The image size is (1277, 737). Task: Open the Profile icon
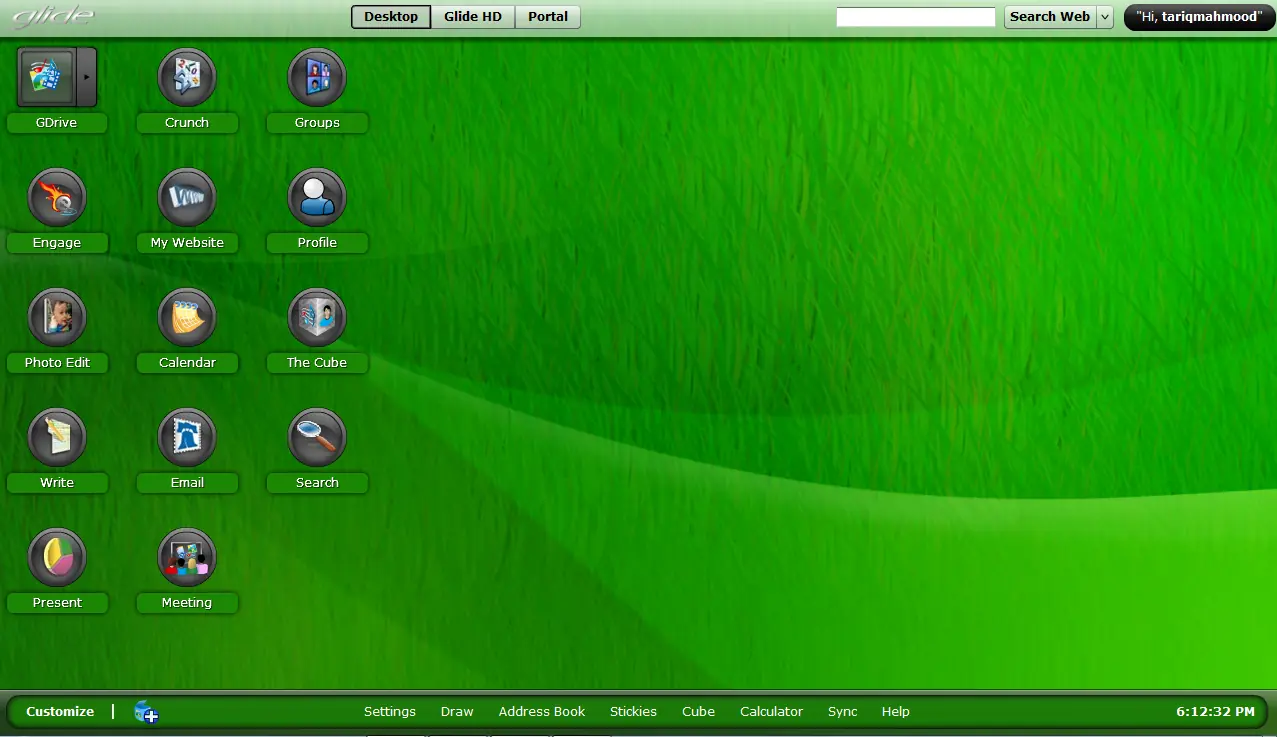tap(317, 197)
